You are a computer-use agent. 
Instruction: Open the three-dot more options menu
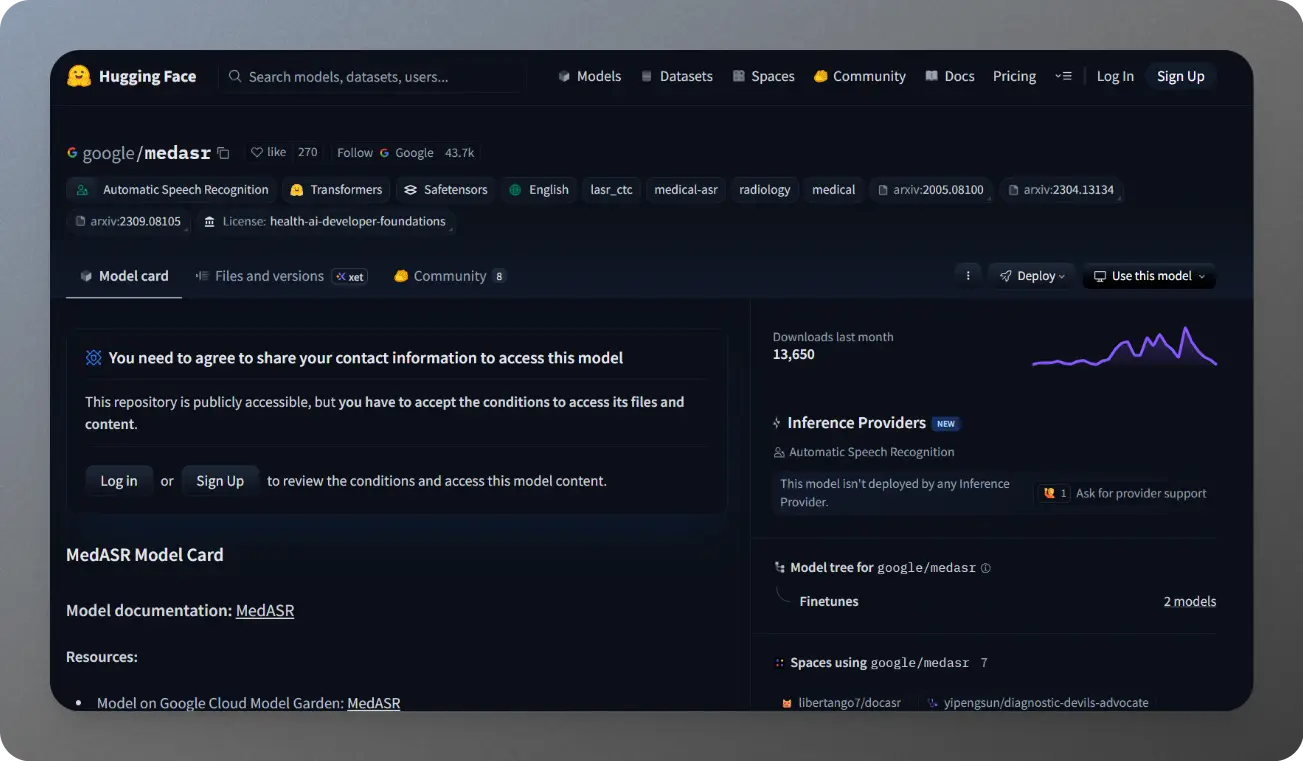point(967,276)
